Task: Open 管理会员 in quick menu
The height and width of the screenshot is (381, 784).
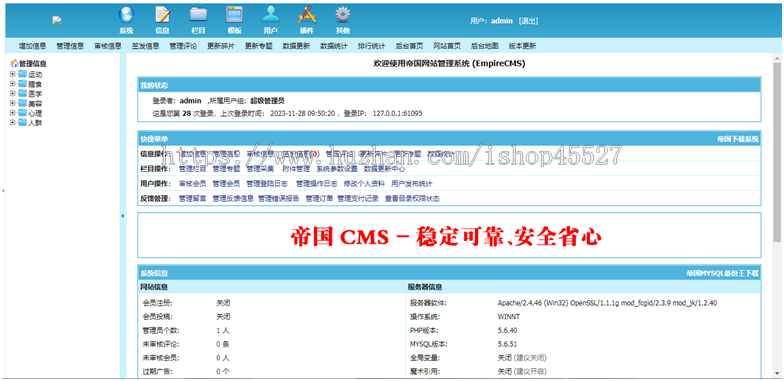Action: [x=226, y=184]
